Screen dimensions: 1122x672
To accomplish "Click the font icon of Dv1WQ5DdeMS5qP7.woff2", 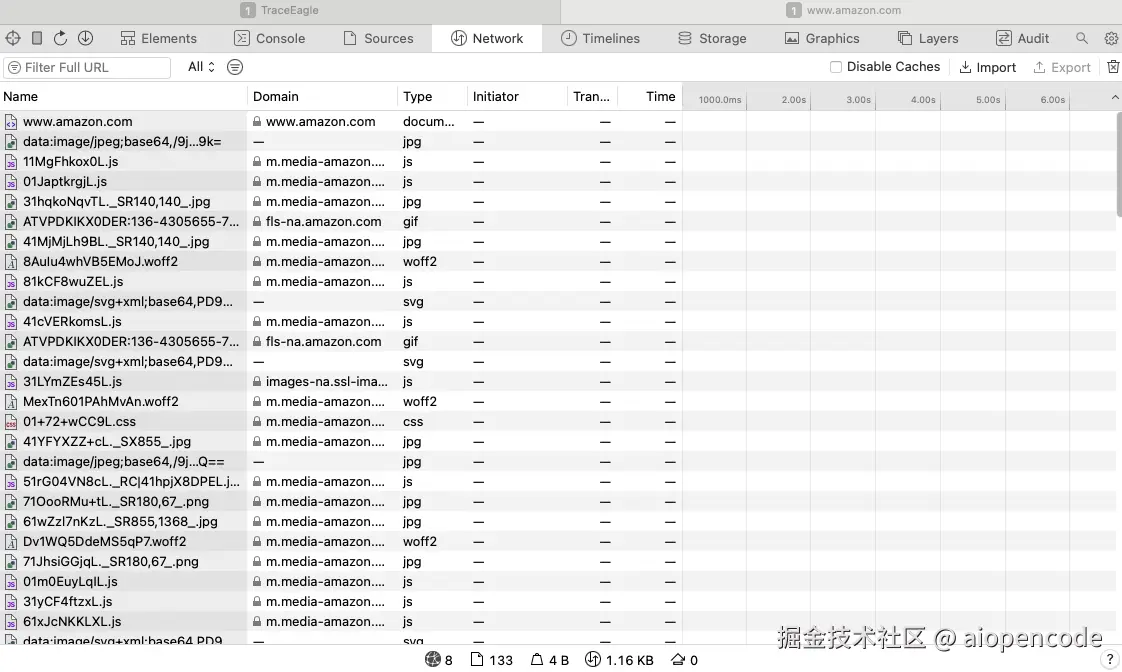I will tap(11, 542).
